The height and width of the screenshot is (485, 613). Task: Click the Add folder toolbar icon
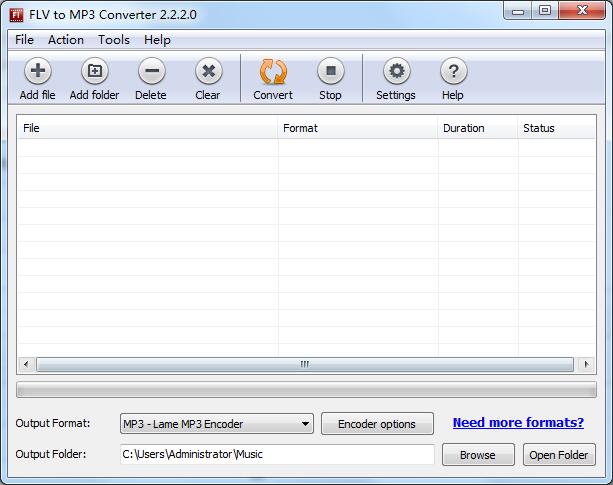point(94,72)
